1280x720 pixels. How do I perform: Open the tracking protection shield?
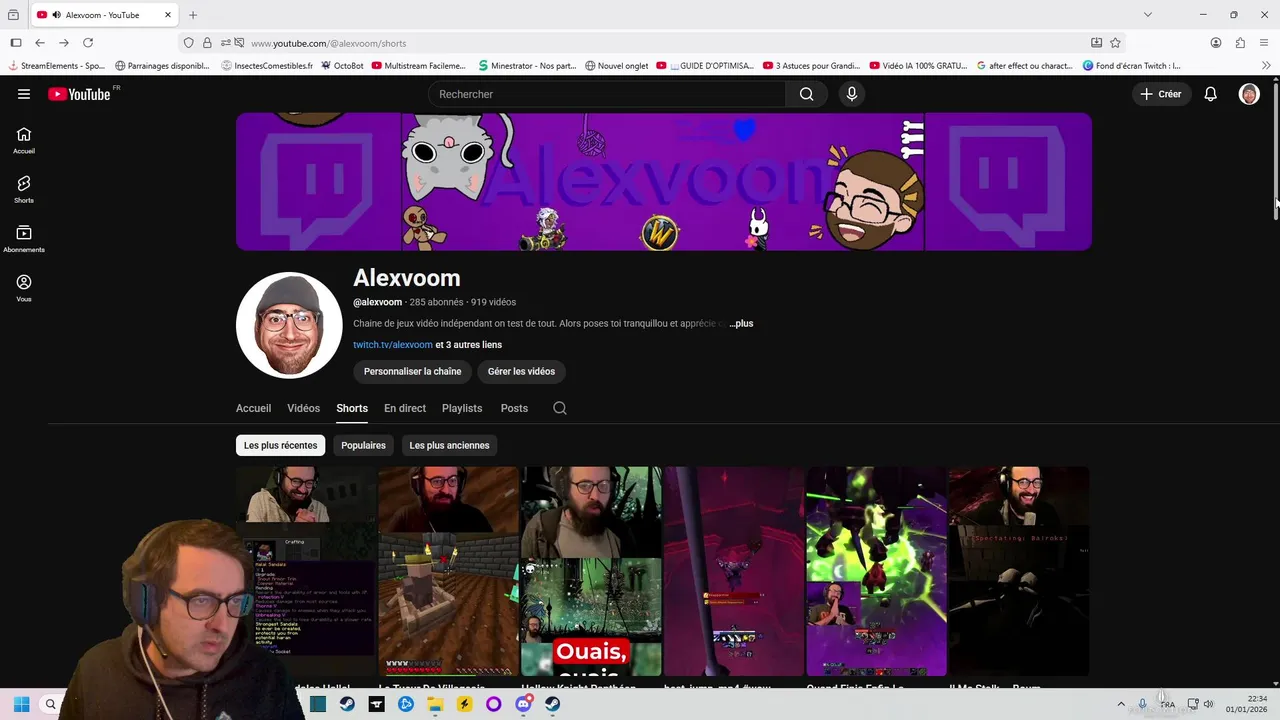pos(188,43)
